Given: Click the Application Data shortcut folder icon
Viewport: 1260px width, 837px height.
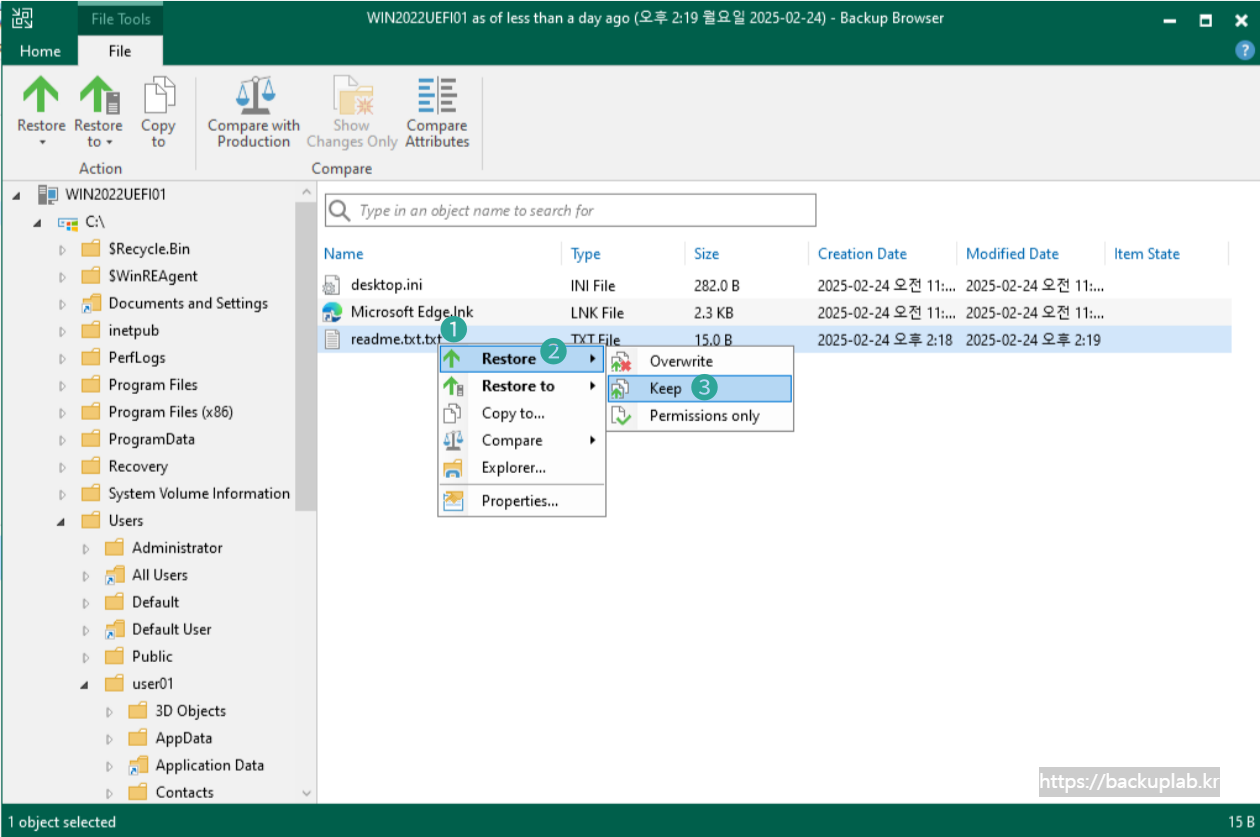Looking at the screenshot, I should point(138,765).
